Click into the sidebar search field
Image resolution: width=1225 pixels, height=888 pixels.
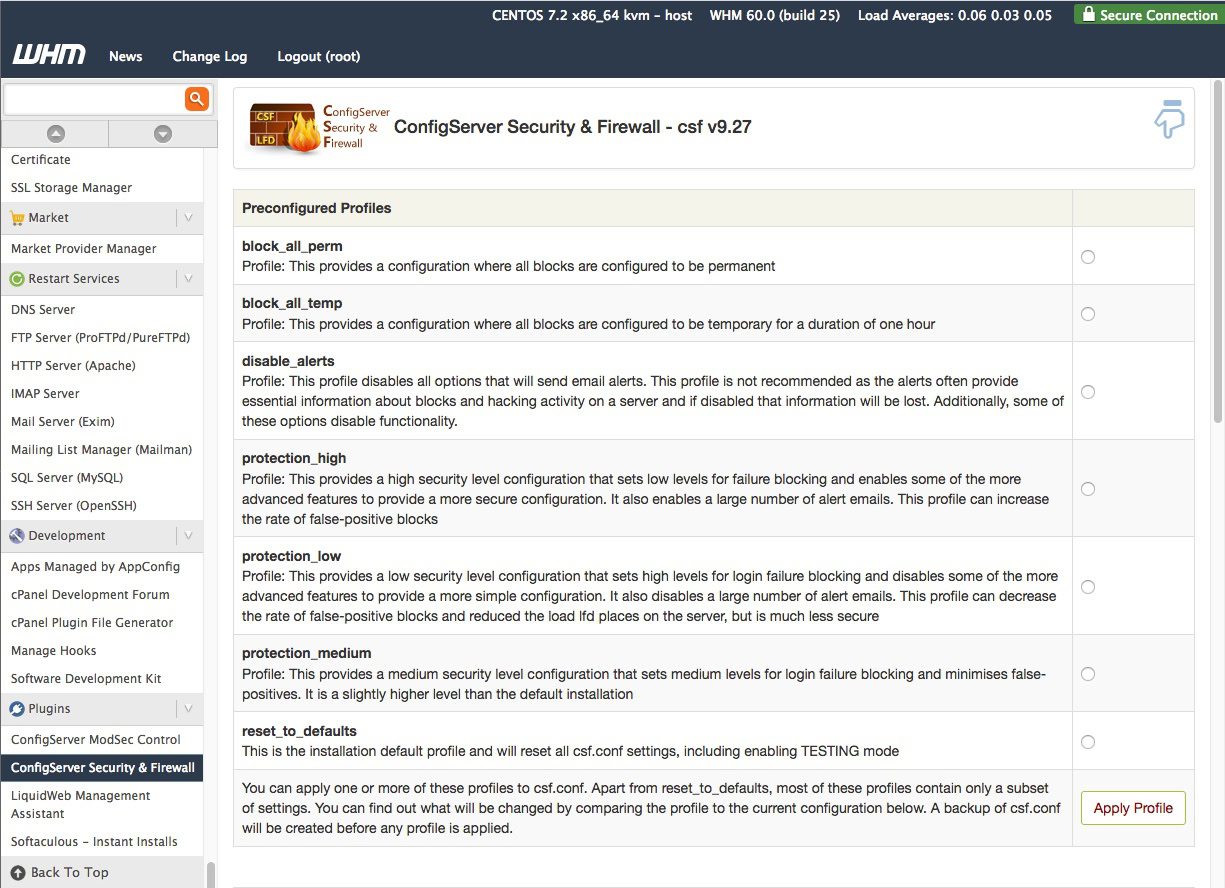[x=94, y=99]
